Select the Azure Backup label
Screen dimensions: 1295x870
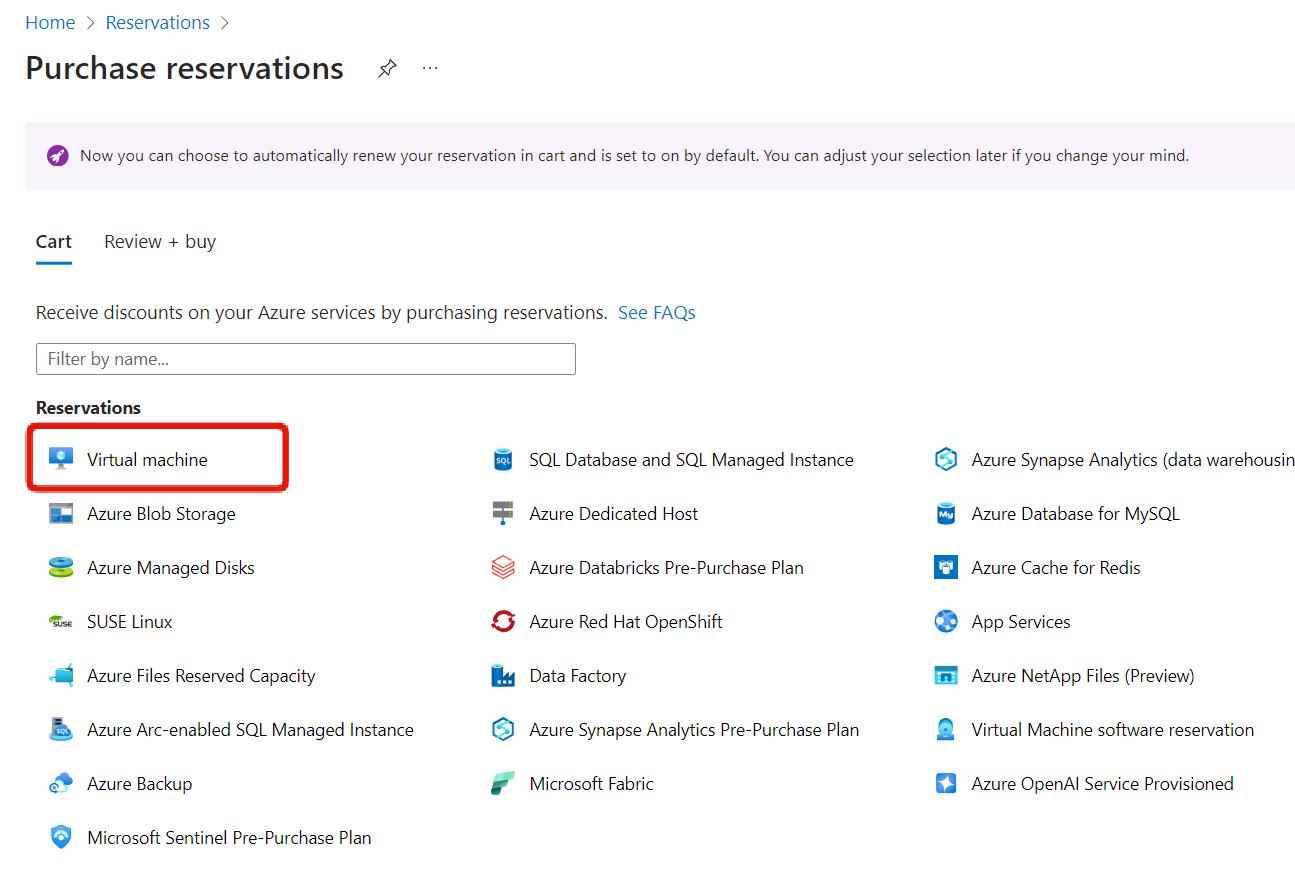tap(140, 783)
